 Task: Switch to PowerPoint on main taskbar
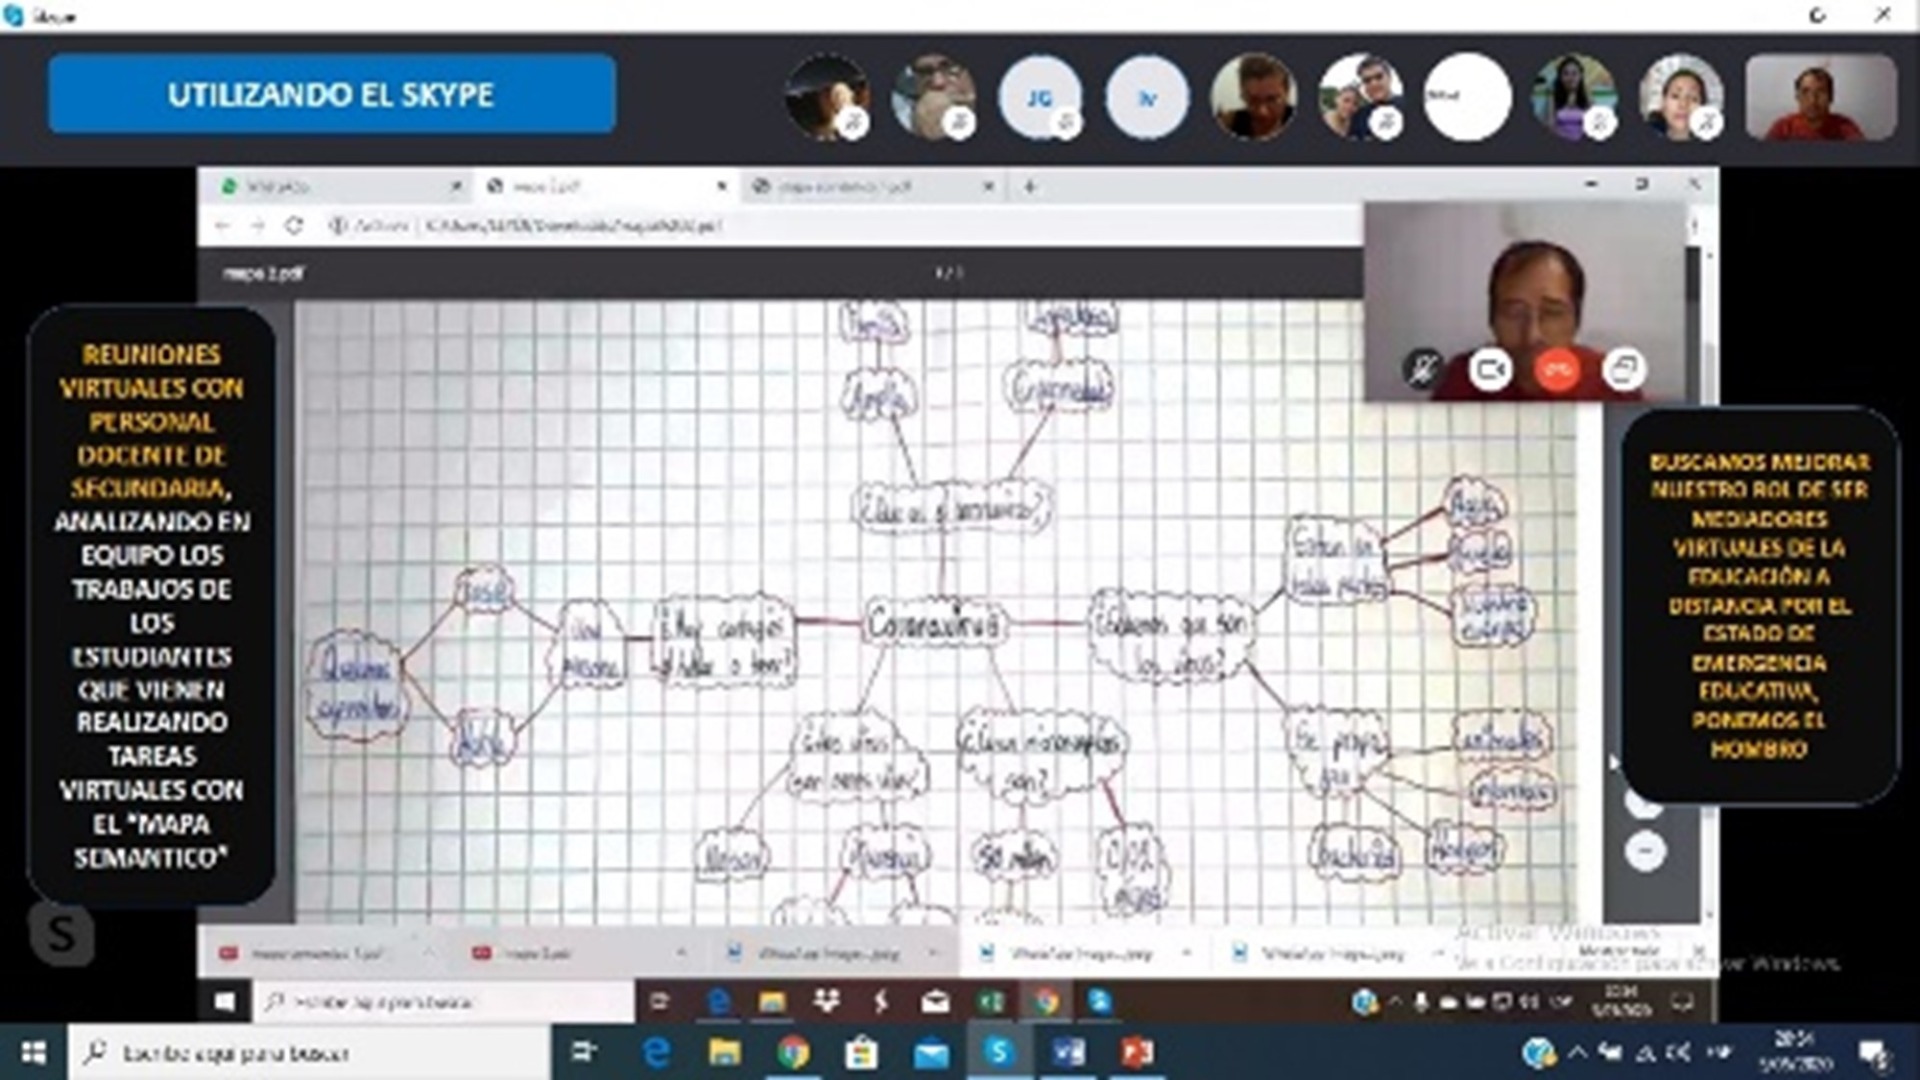click(x=1137, y=1052)
